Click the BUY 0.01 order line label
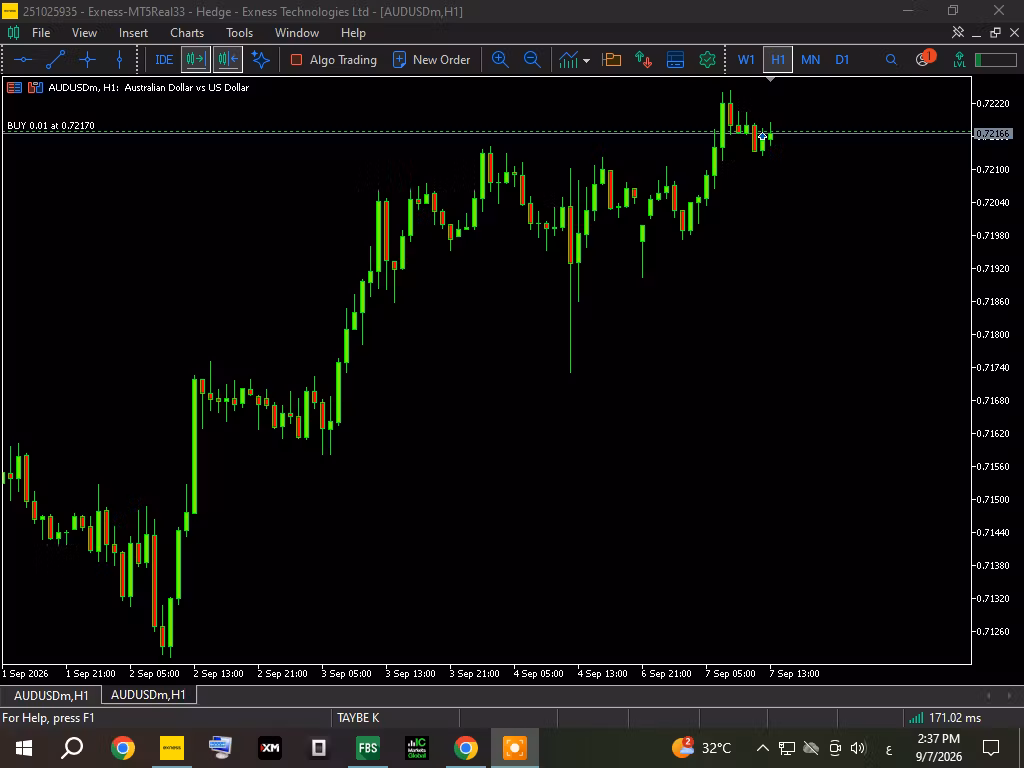 (51, 125)
